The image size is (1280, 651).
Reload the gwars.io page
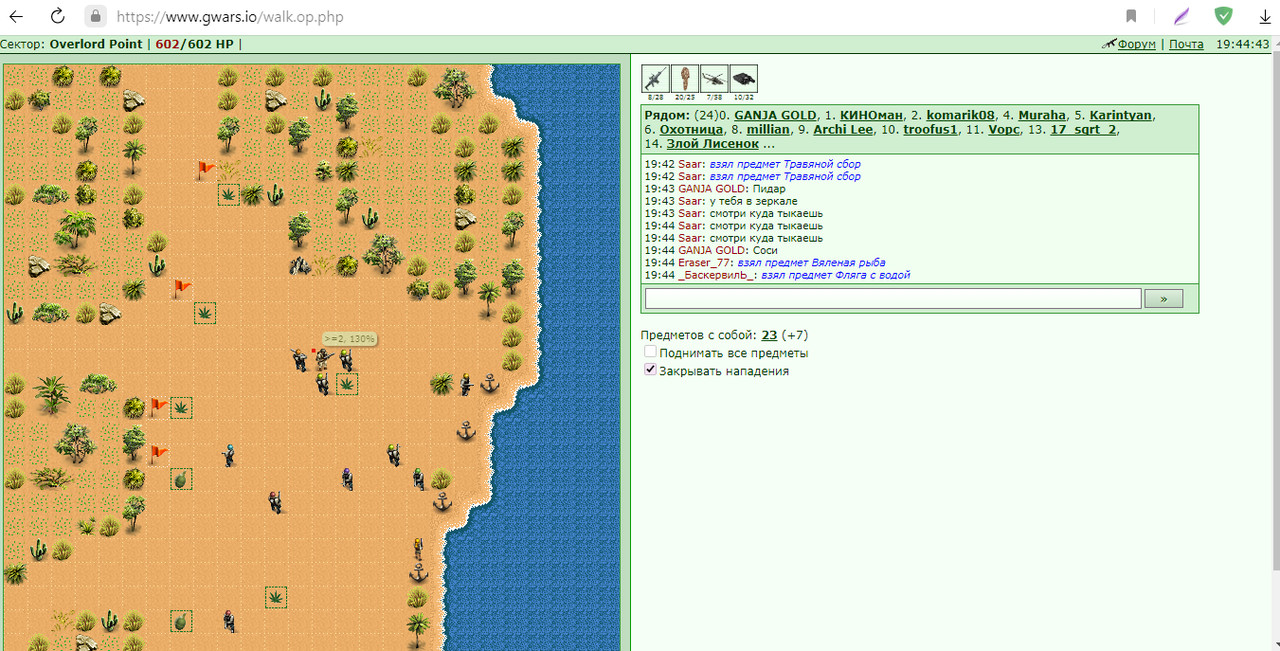coord(58,16)
